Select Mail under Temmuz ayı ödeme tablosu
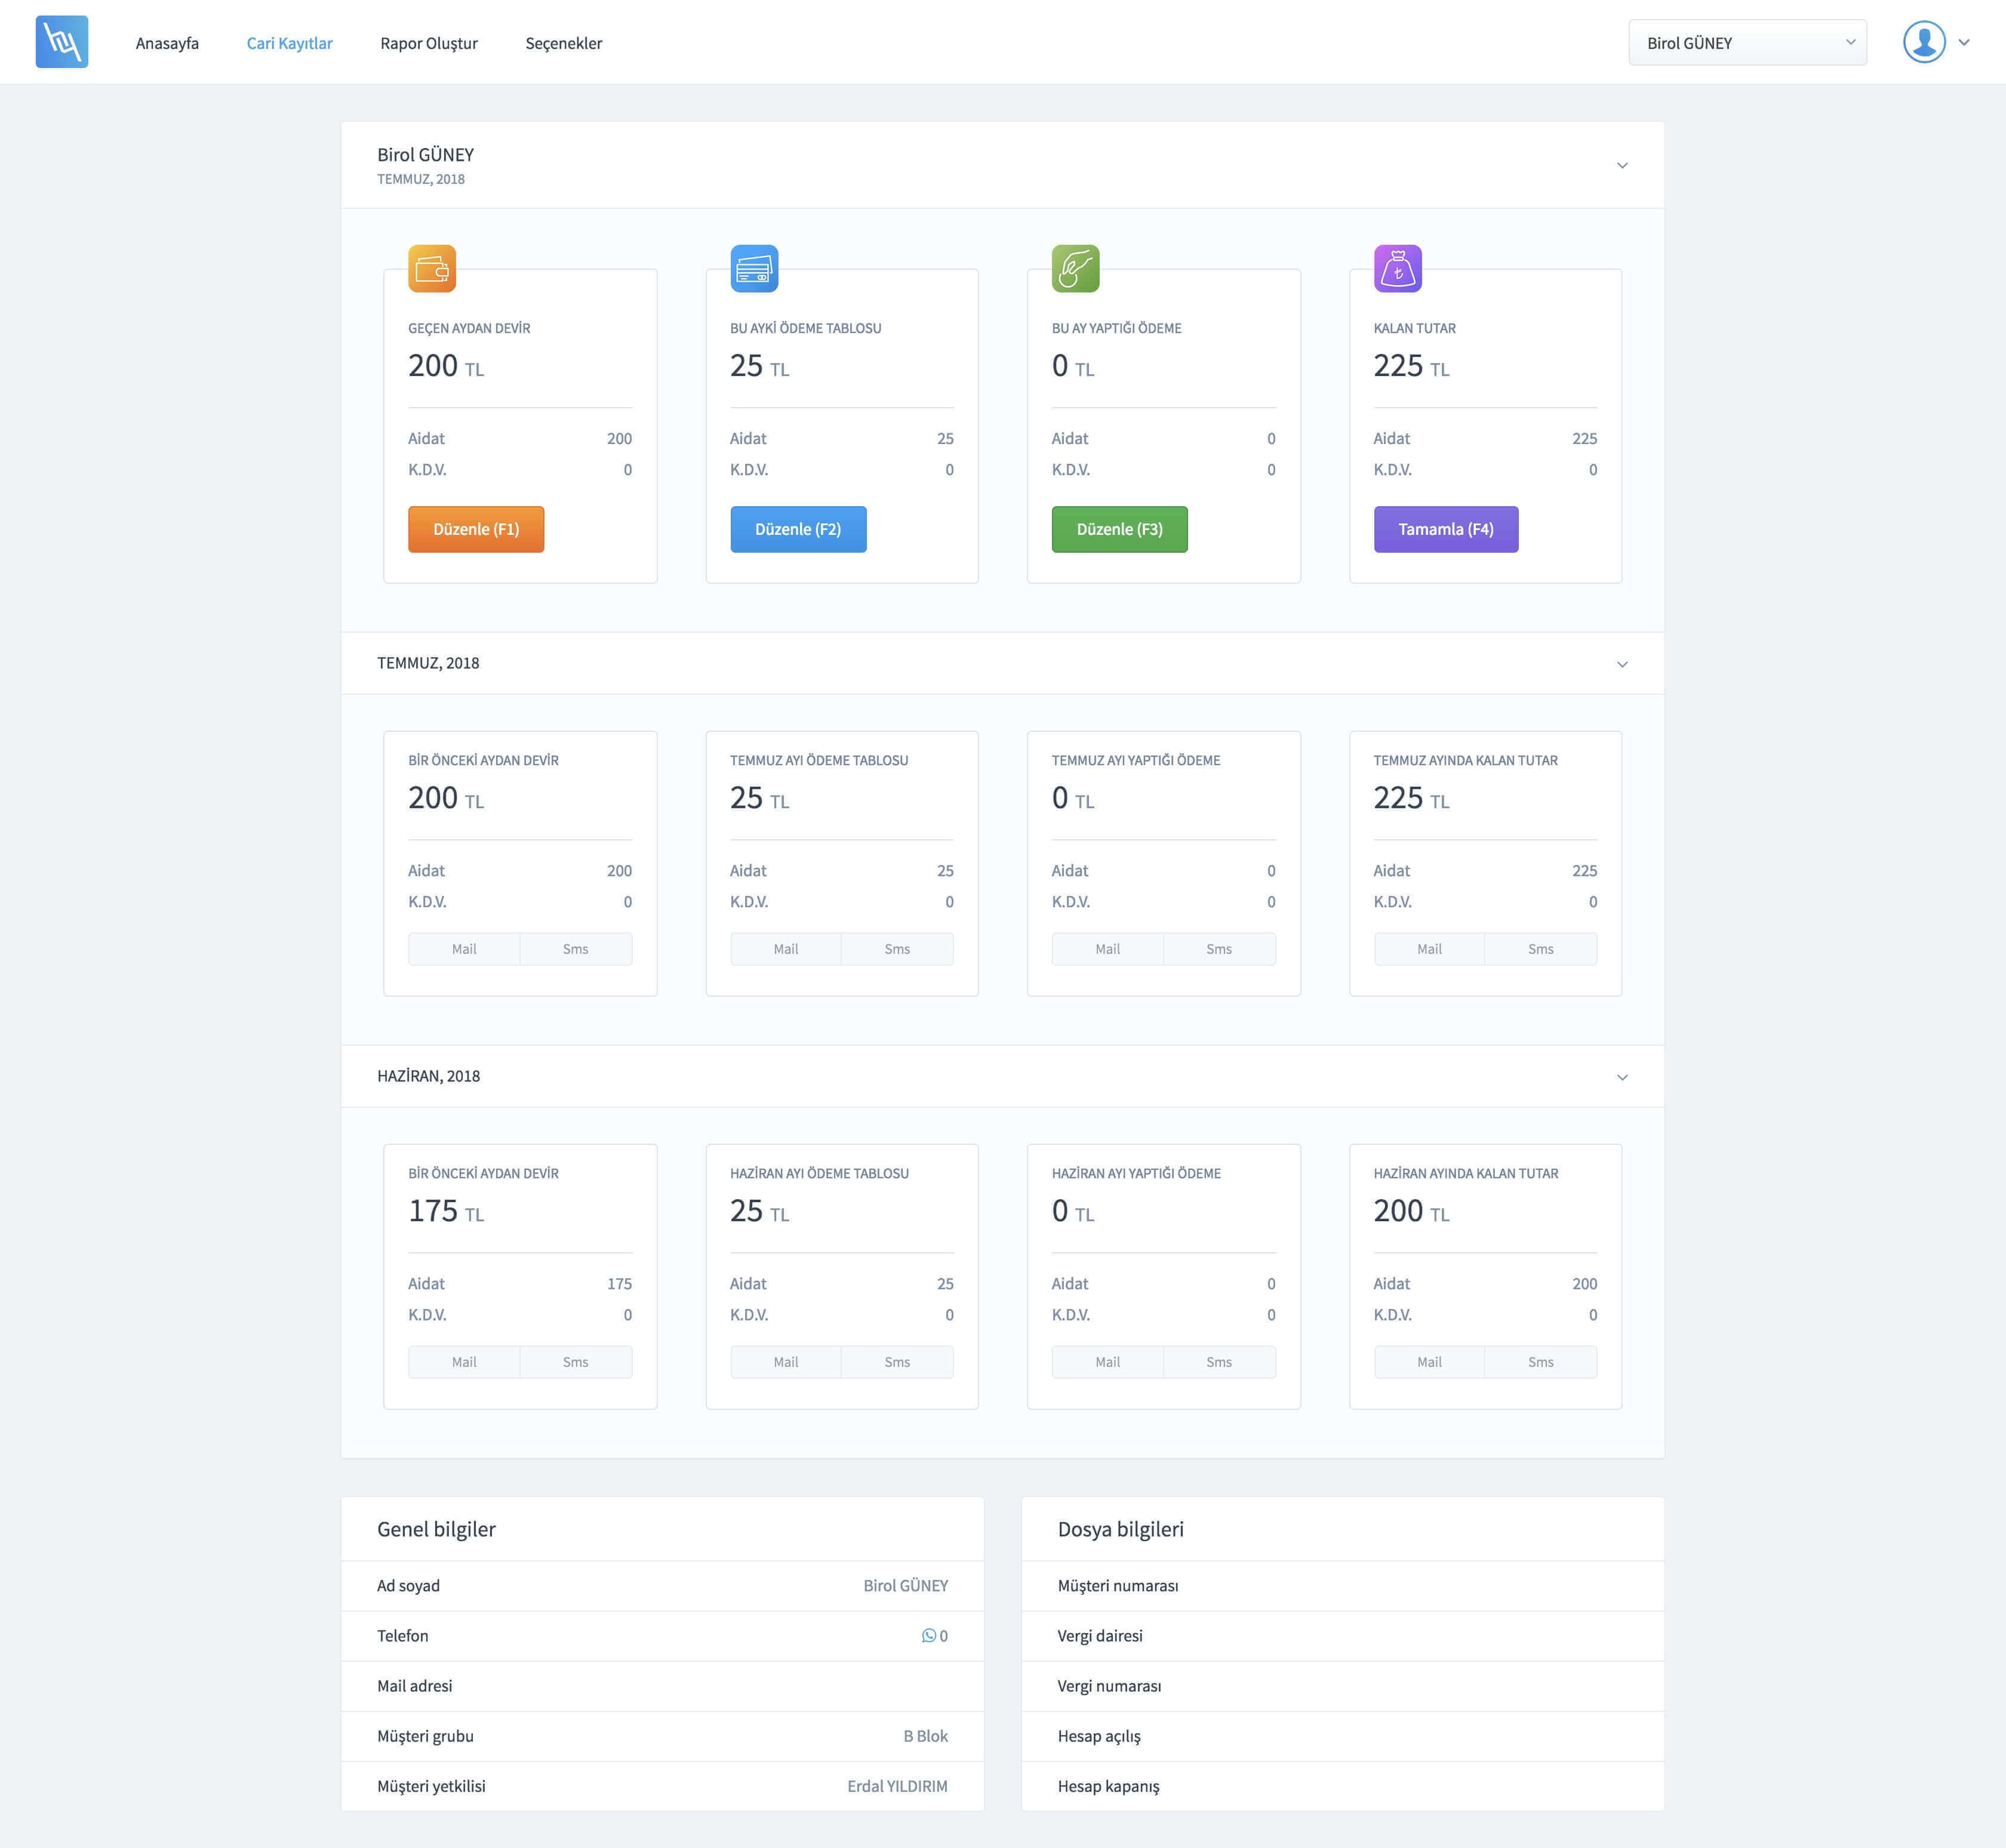The height and width of the screenshot is (1848, 2006). click(x=785, y=949)
